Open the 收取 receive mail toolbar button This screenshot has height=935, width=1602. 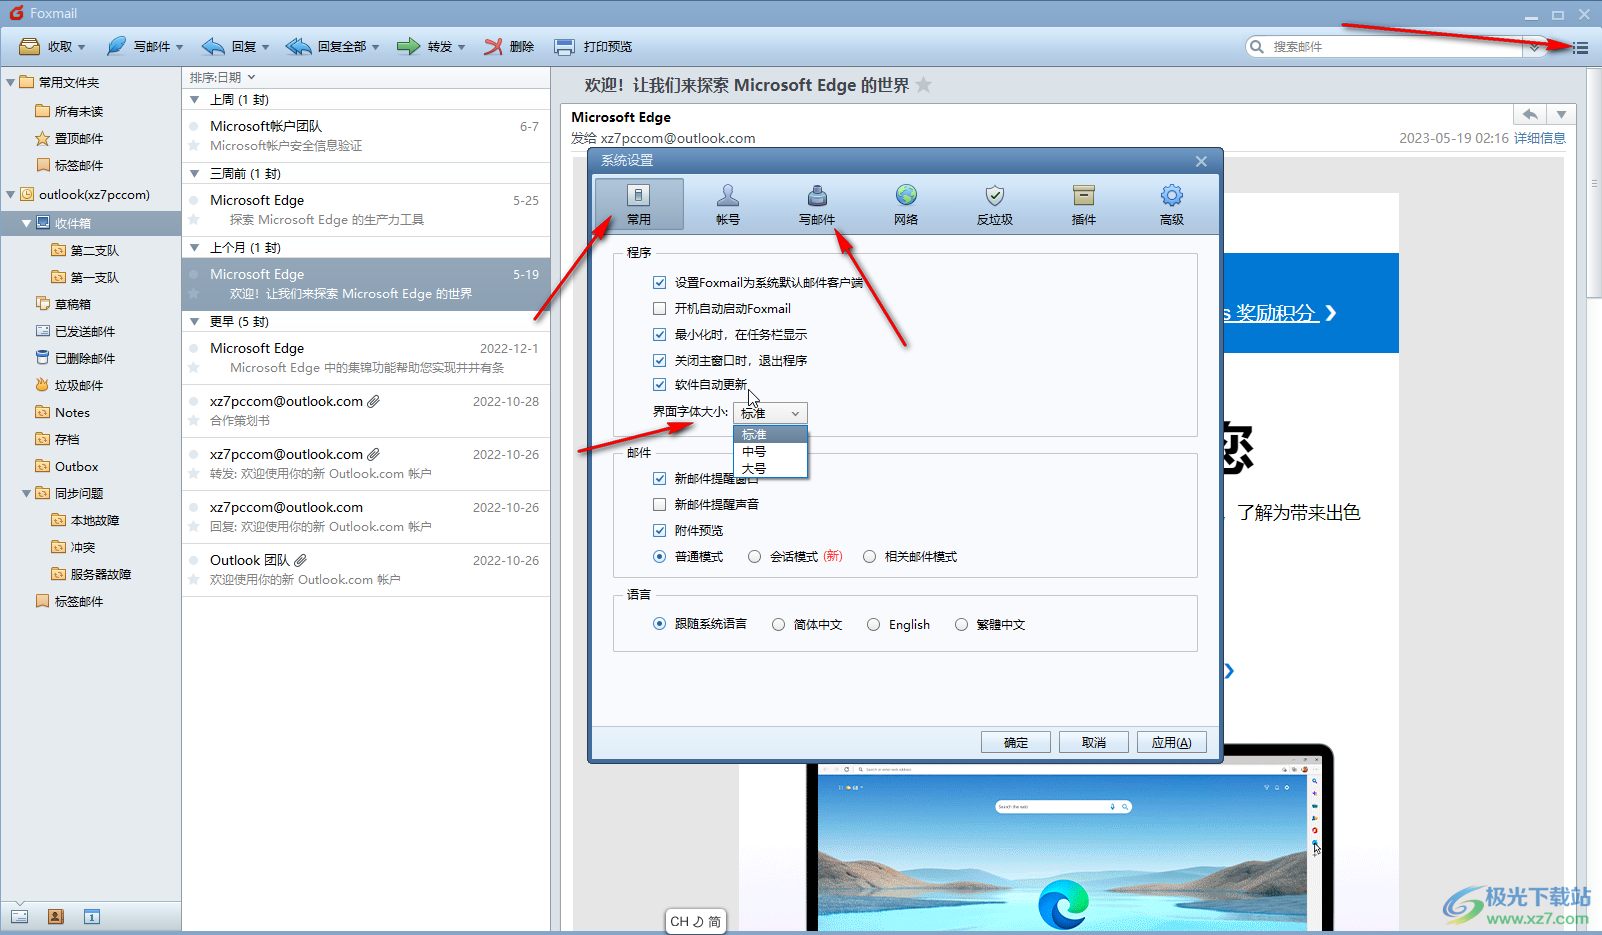52,46
